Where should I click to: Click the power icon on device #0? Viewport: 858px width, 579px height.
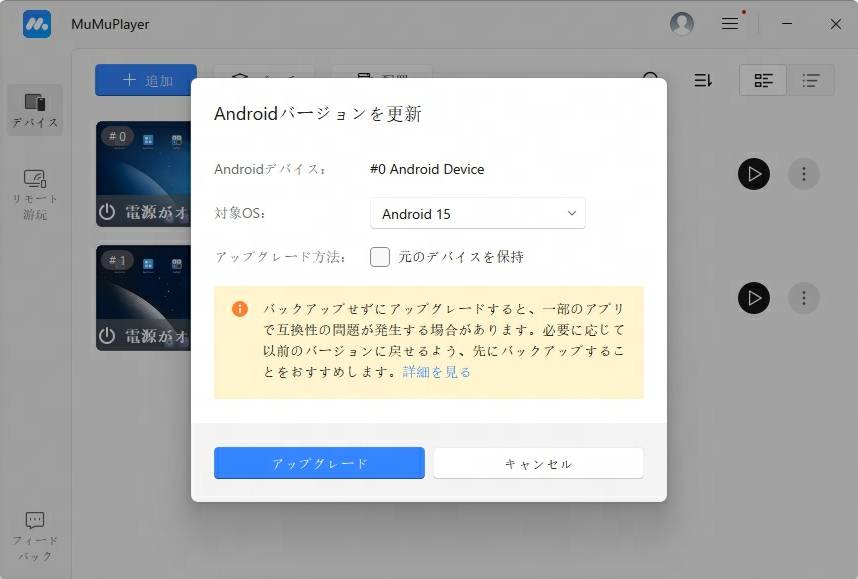(x=107, y=212)
